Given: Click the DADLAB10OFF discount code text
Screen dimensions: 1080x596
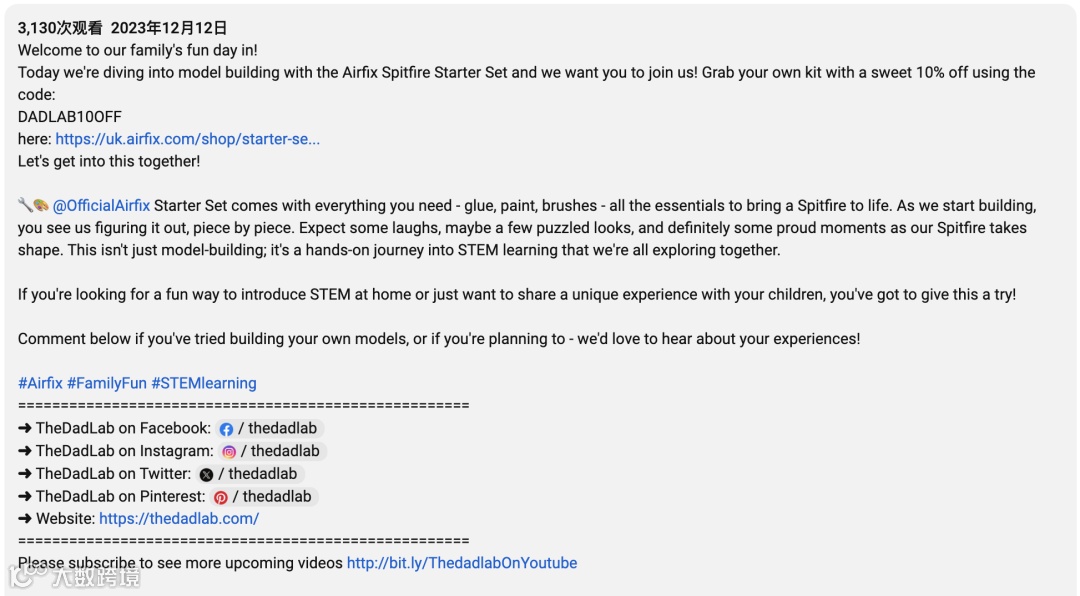Looking at the screenshot, I should [70, 117].
